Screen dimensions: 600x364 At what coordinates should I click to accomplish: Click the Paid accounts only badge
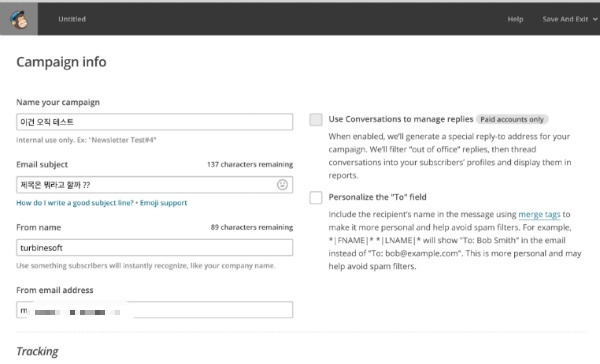click(x=512, y=119)
